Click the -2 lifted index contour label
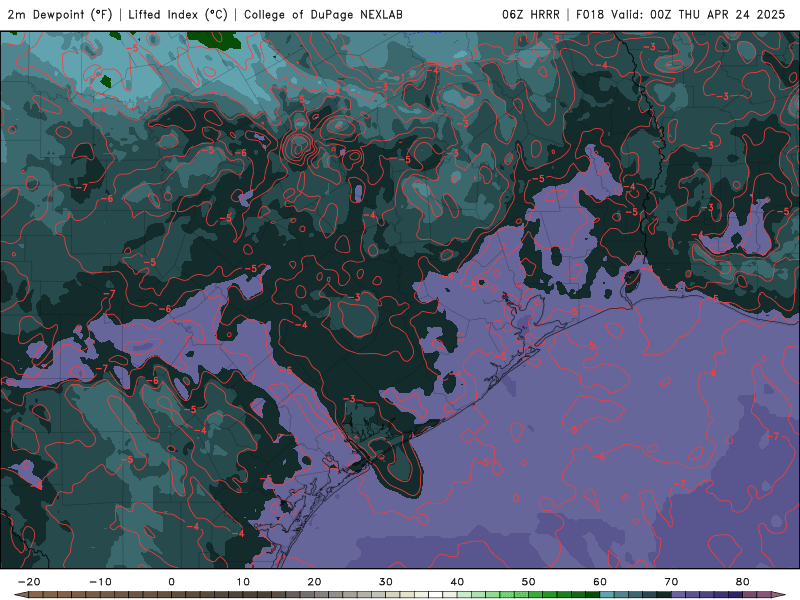The width and height of the screenshot is (800, 600). point(451,66)
